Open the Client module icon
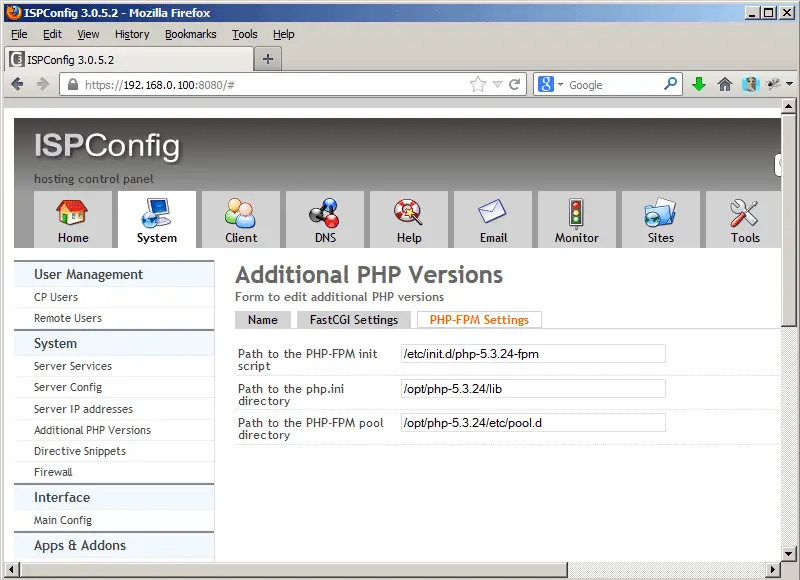This screenshot has height=580, width=800. point(241,219)
